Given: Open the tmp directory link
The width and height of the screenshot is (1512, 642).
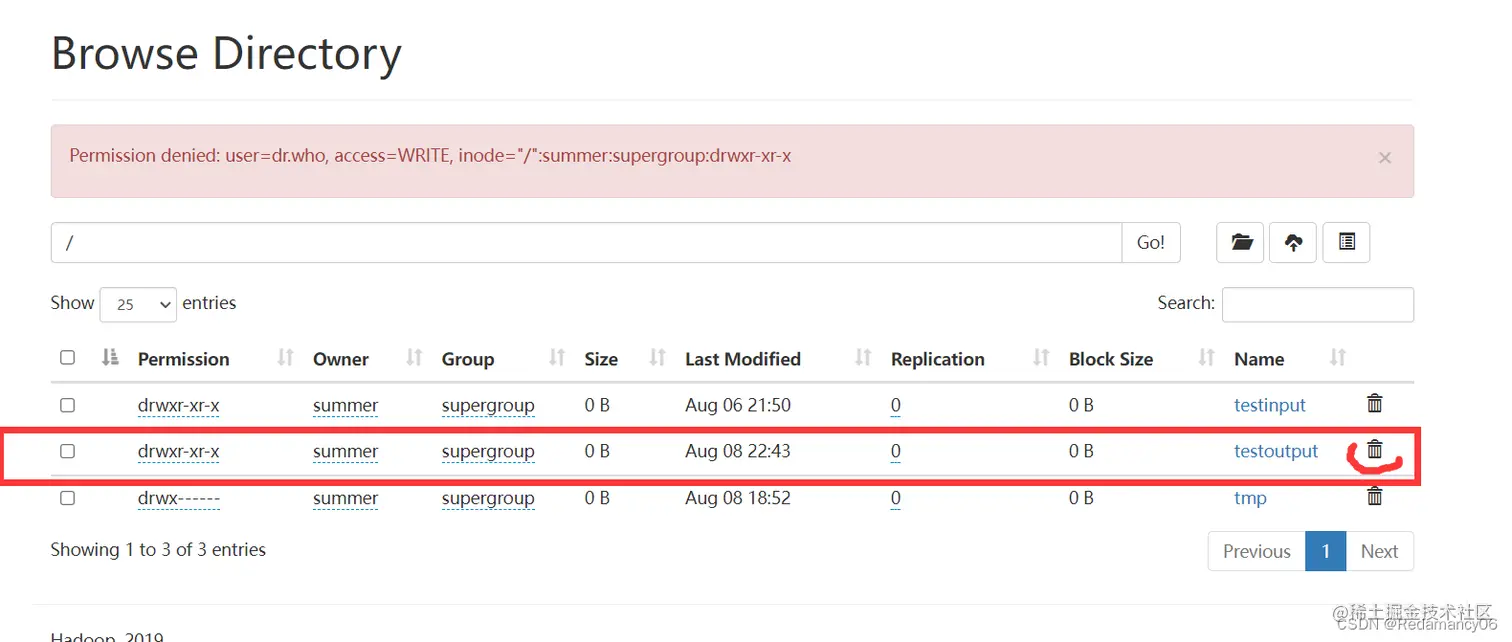Looking at the screenshot, I should pos(1250,498).
